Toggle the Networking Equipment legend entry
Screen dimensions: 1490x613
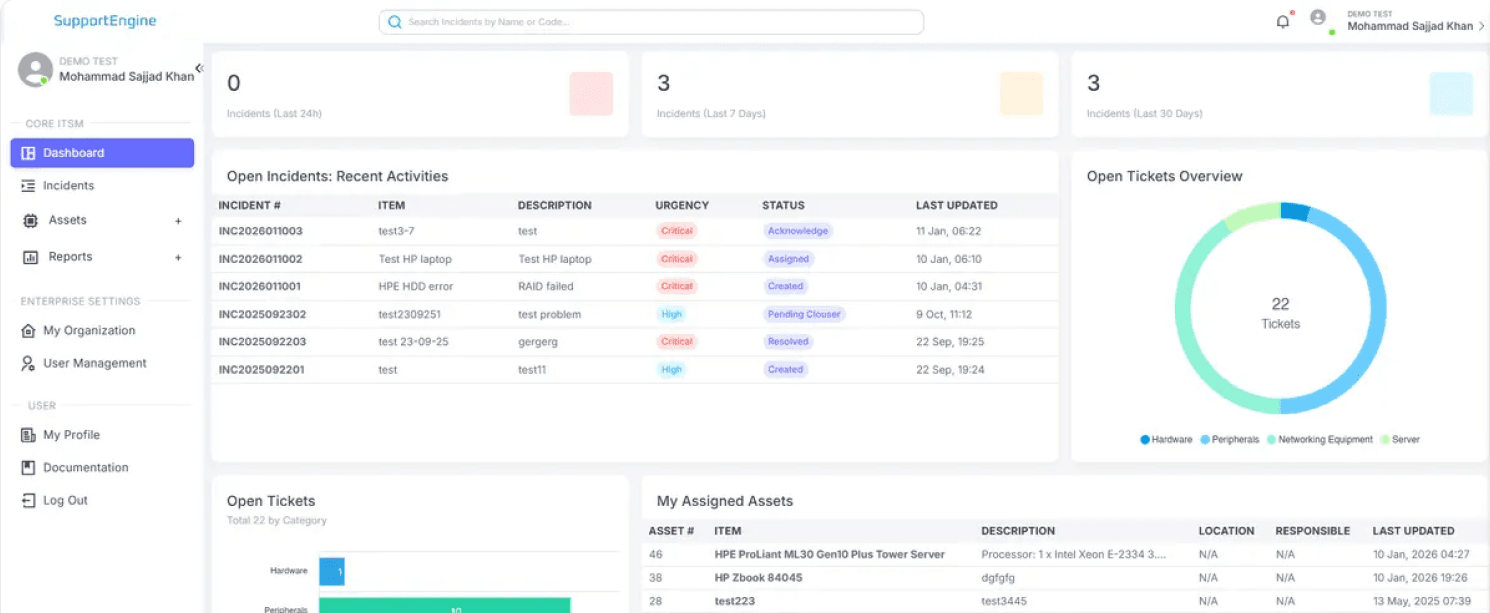pyautogui.click(x=1318, y=438)
